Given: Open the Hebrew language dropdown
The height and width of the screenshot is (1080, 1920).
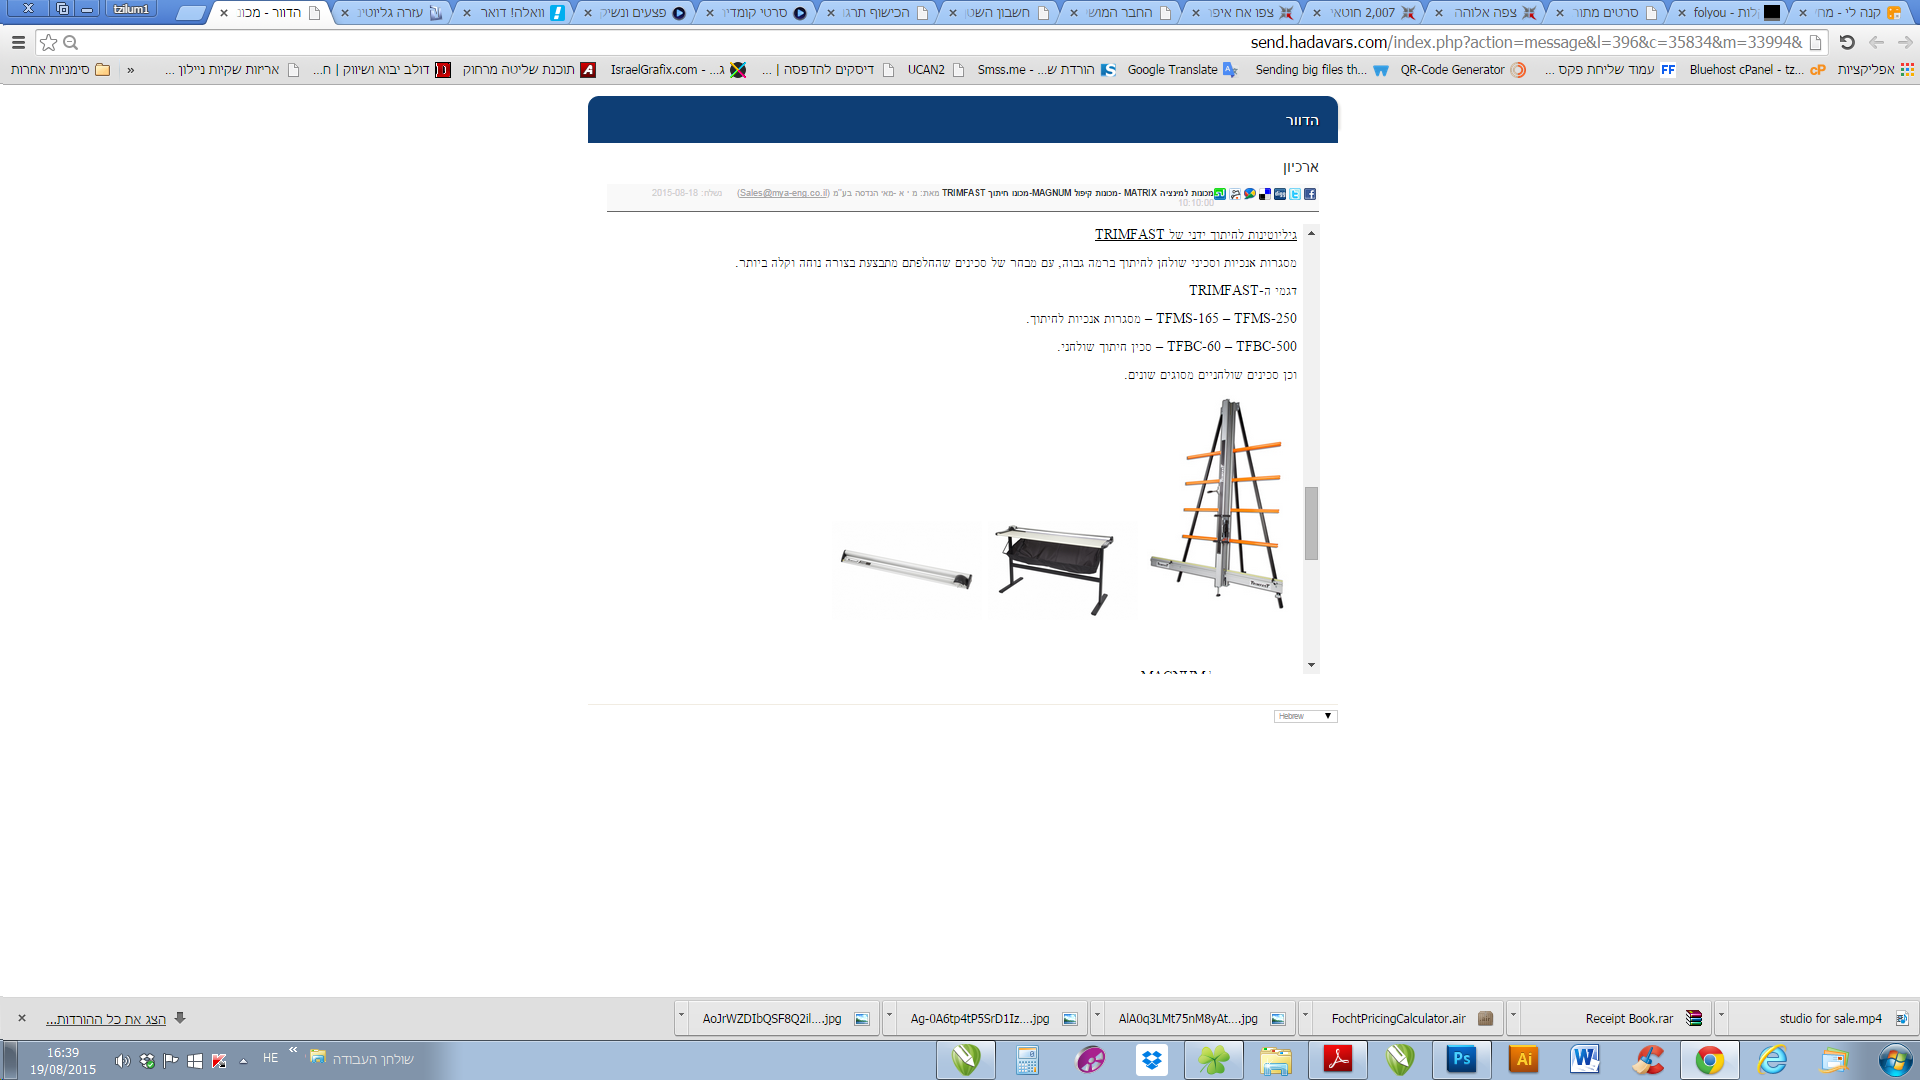Looking at the screenshot, I should [1305, 716].
